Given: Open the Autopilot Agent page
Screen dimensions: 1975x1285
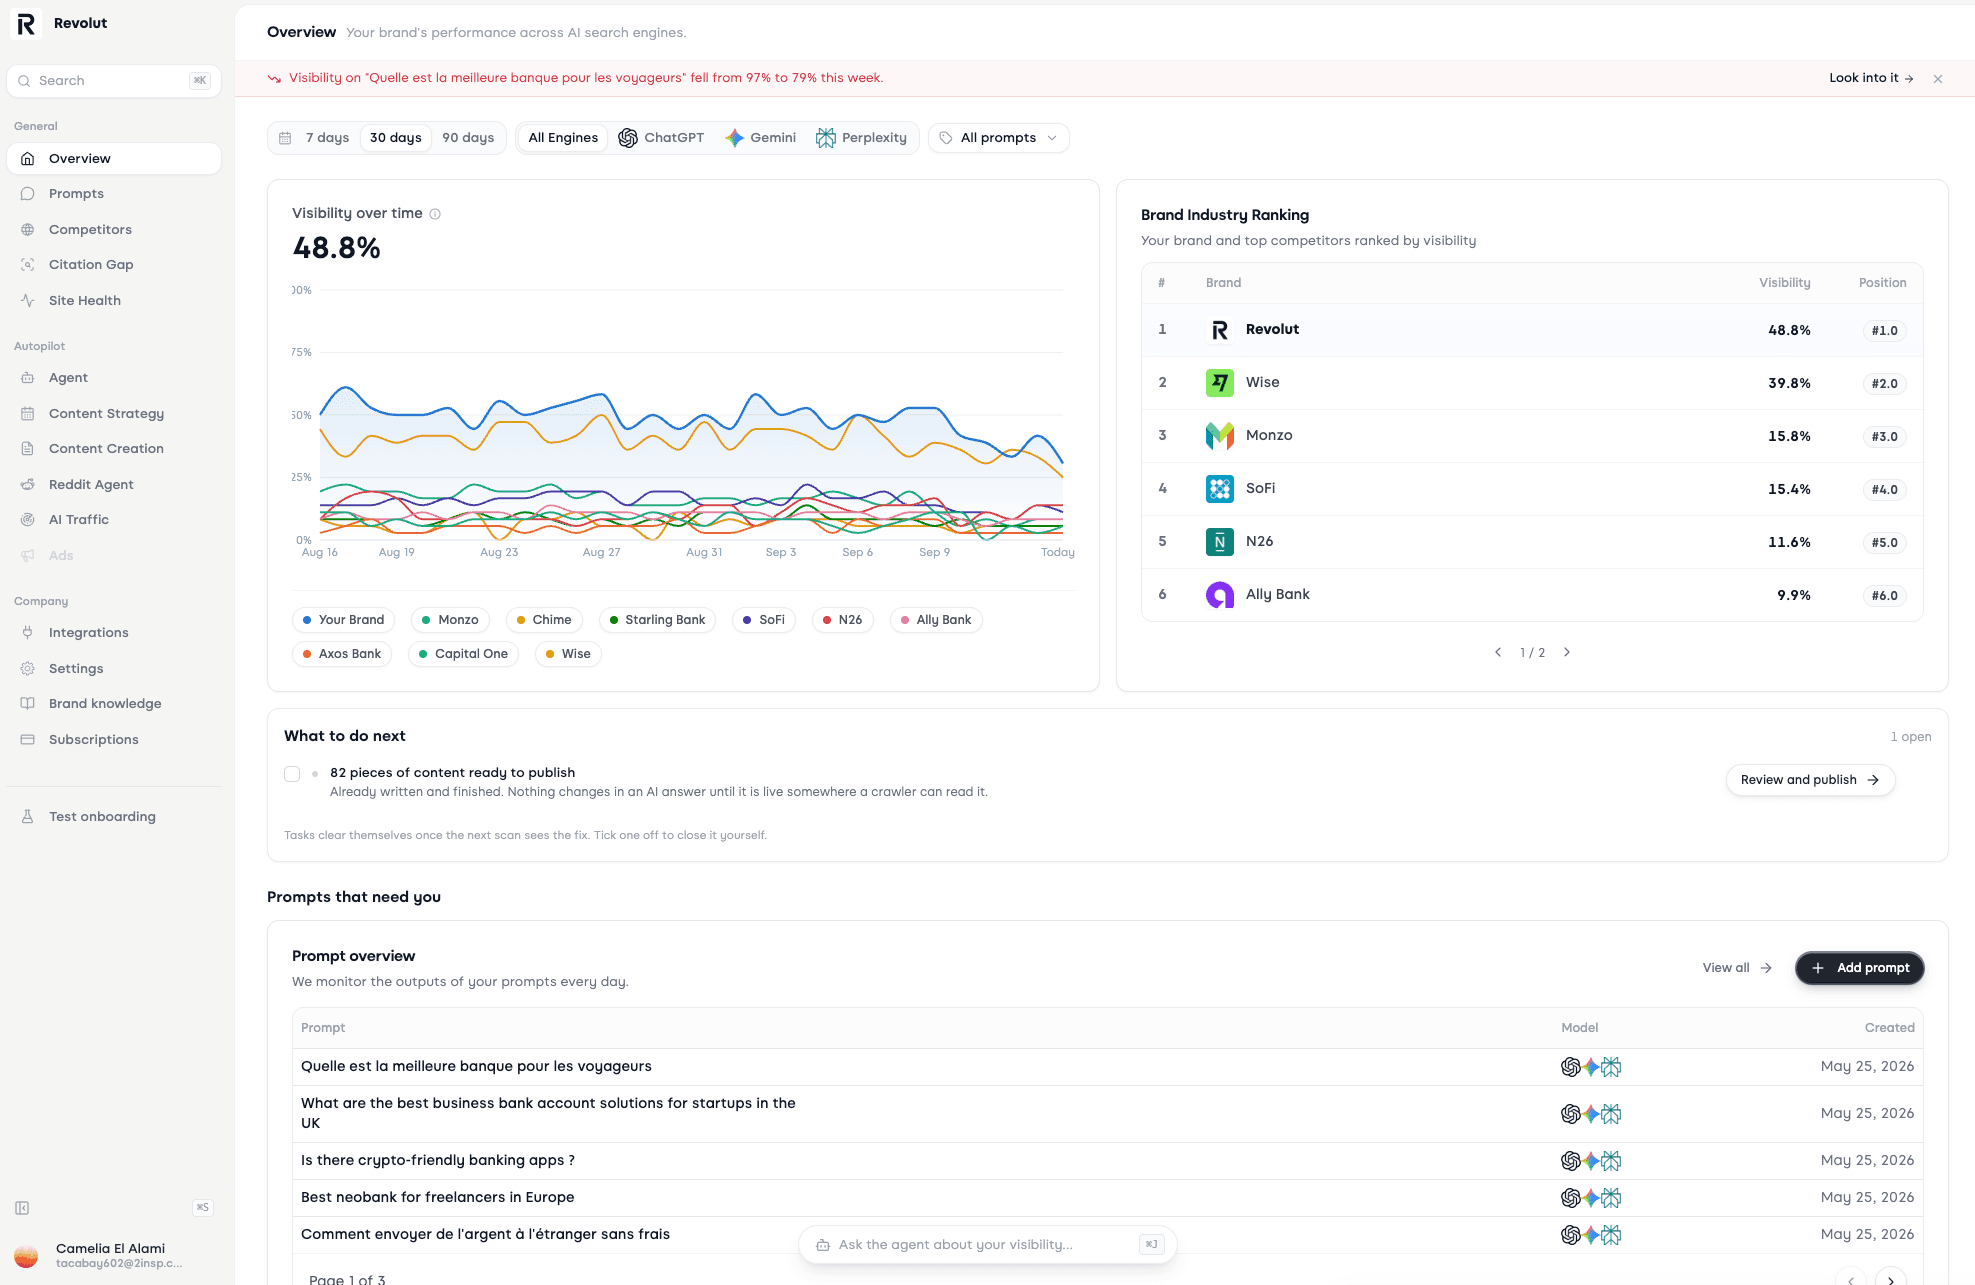Looking at the screenshot, I should pyautogui.click(x=114, y=378).
